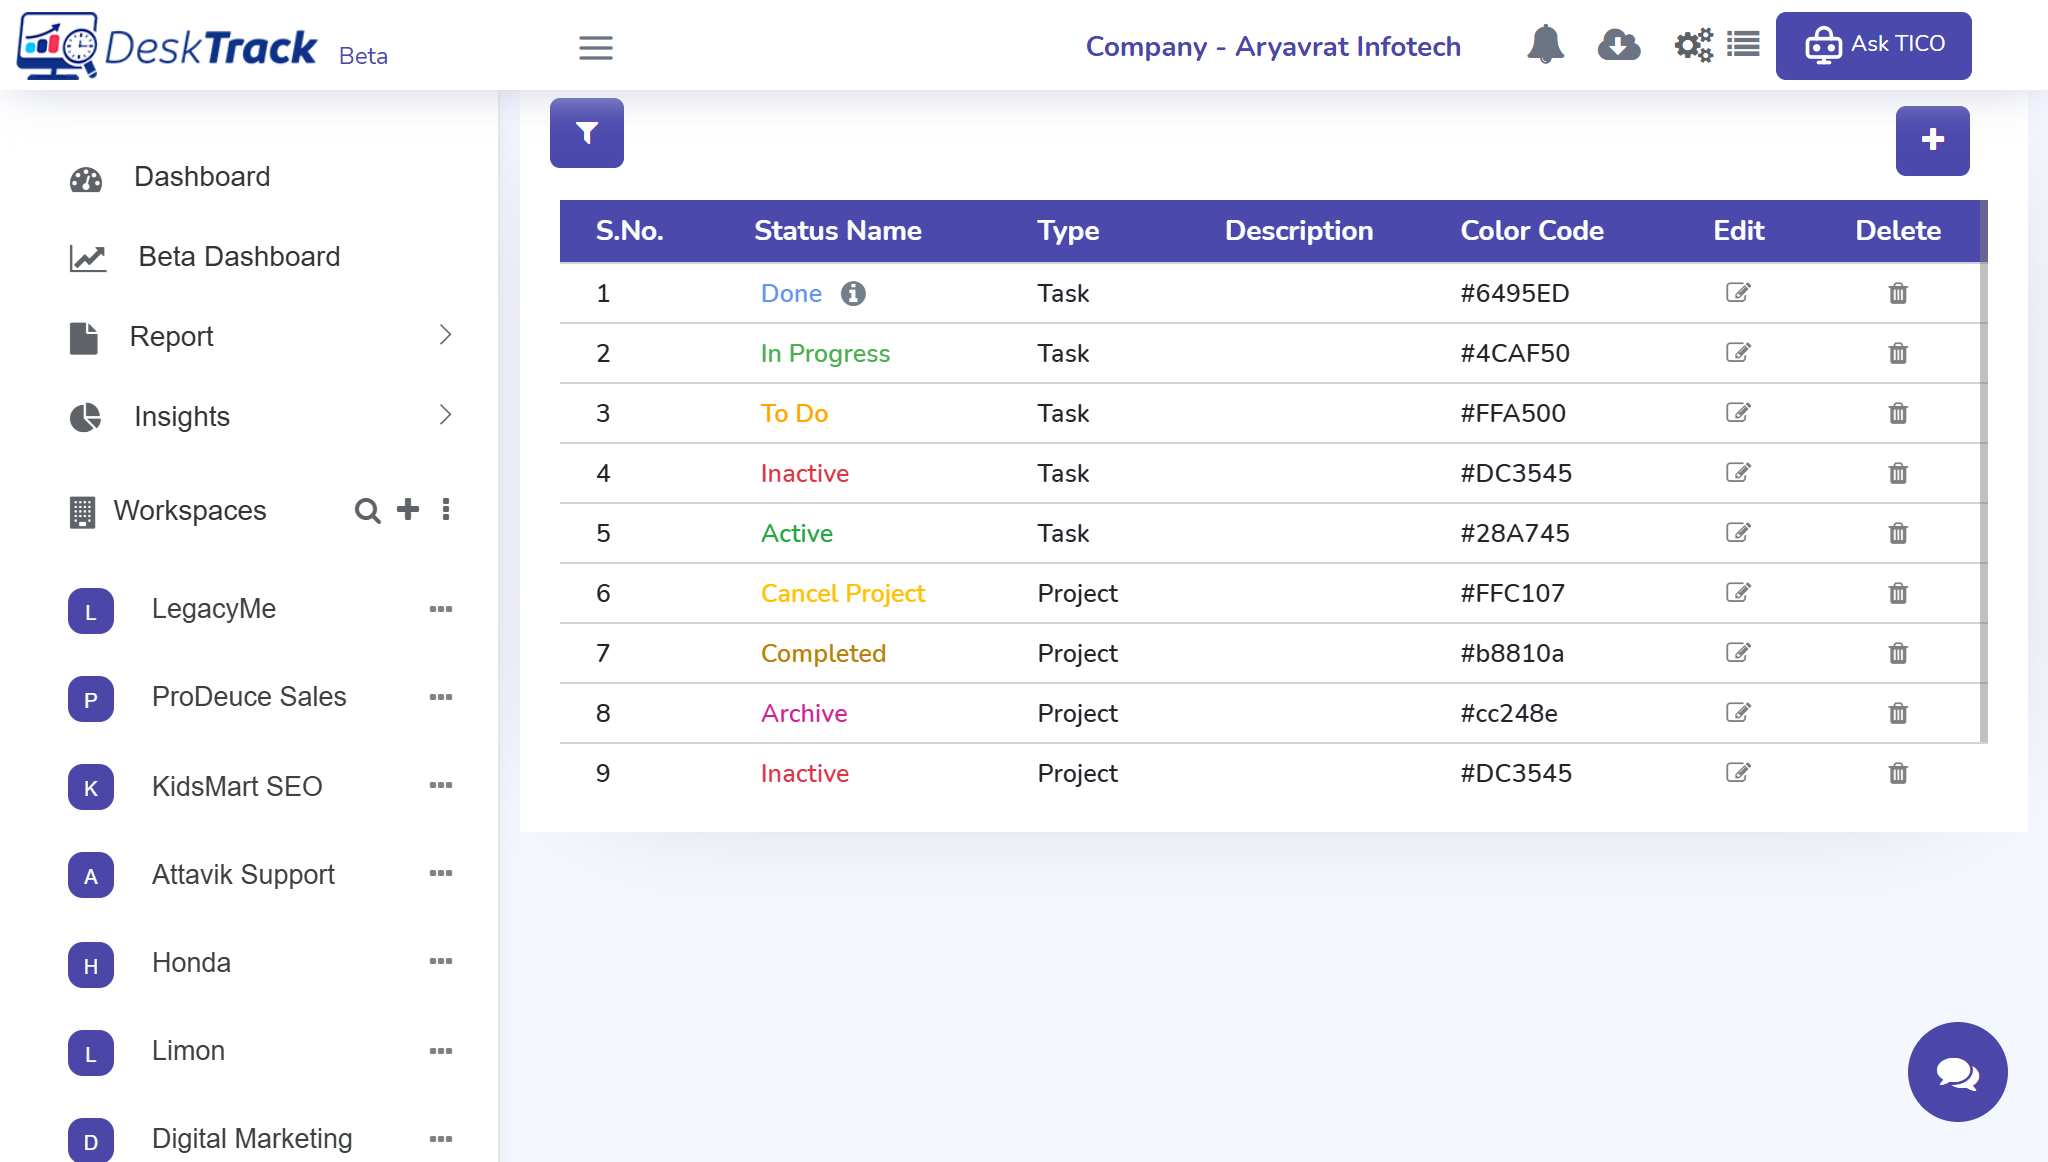
Task: Delete the Cancel Project status
Action: coord(1898,593)
